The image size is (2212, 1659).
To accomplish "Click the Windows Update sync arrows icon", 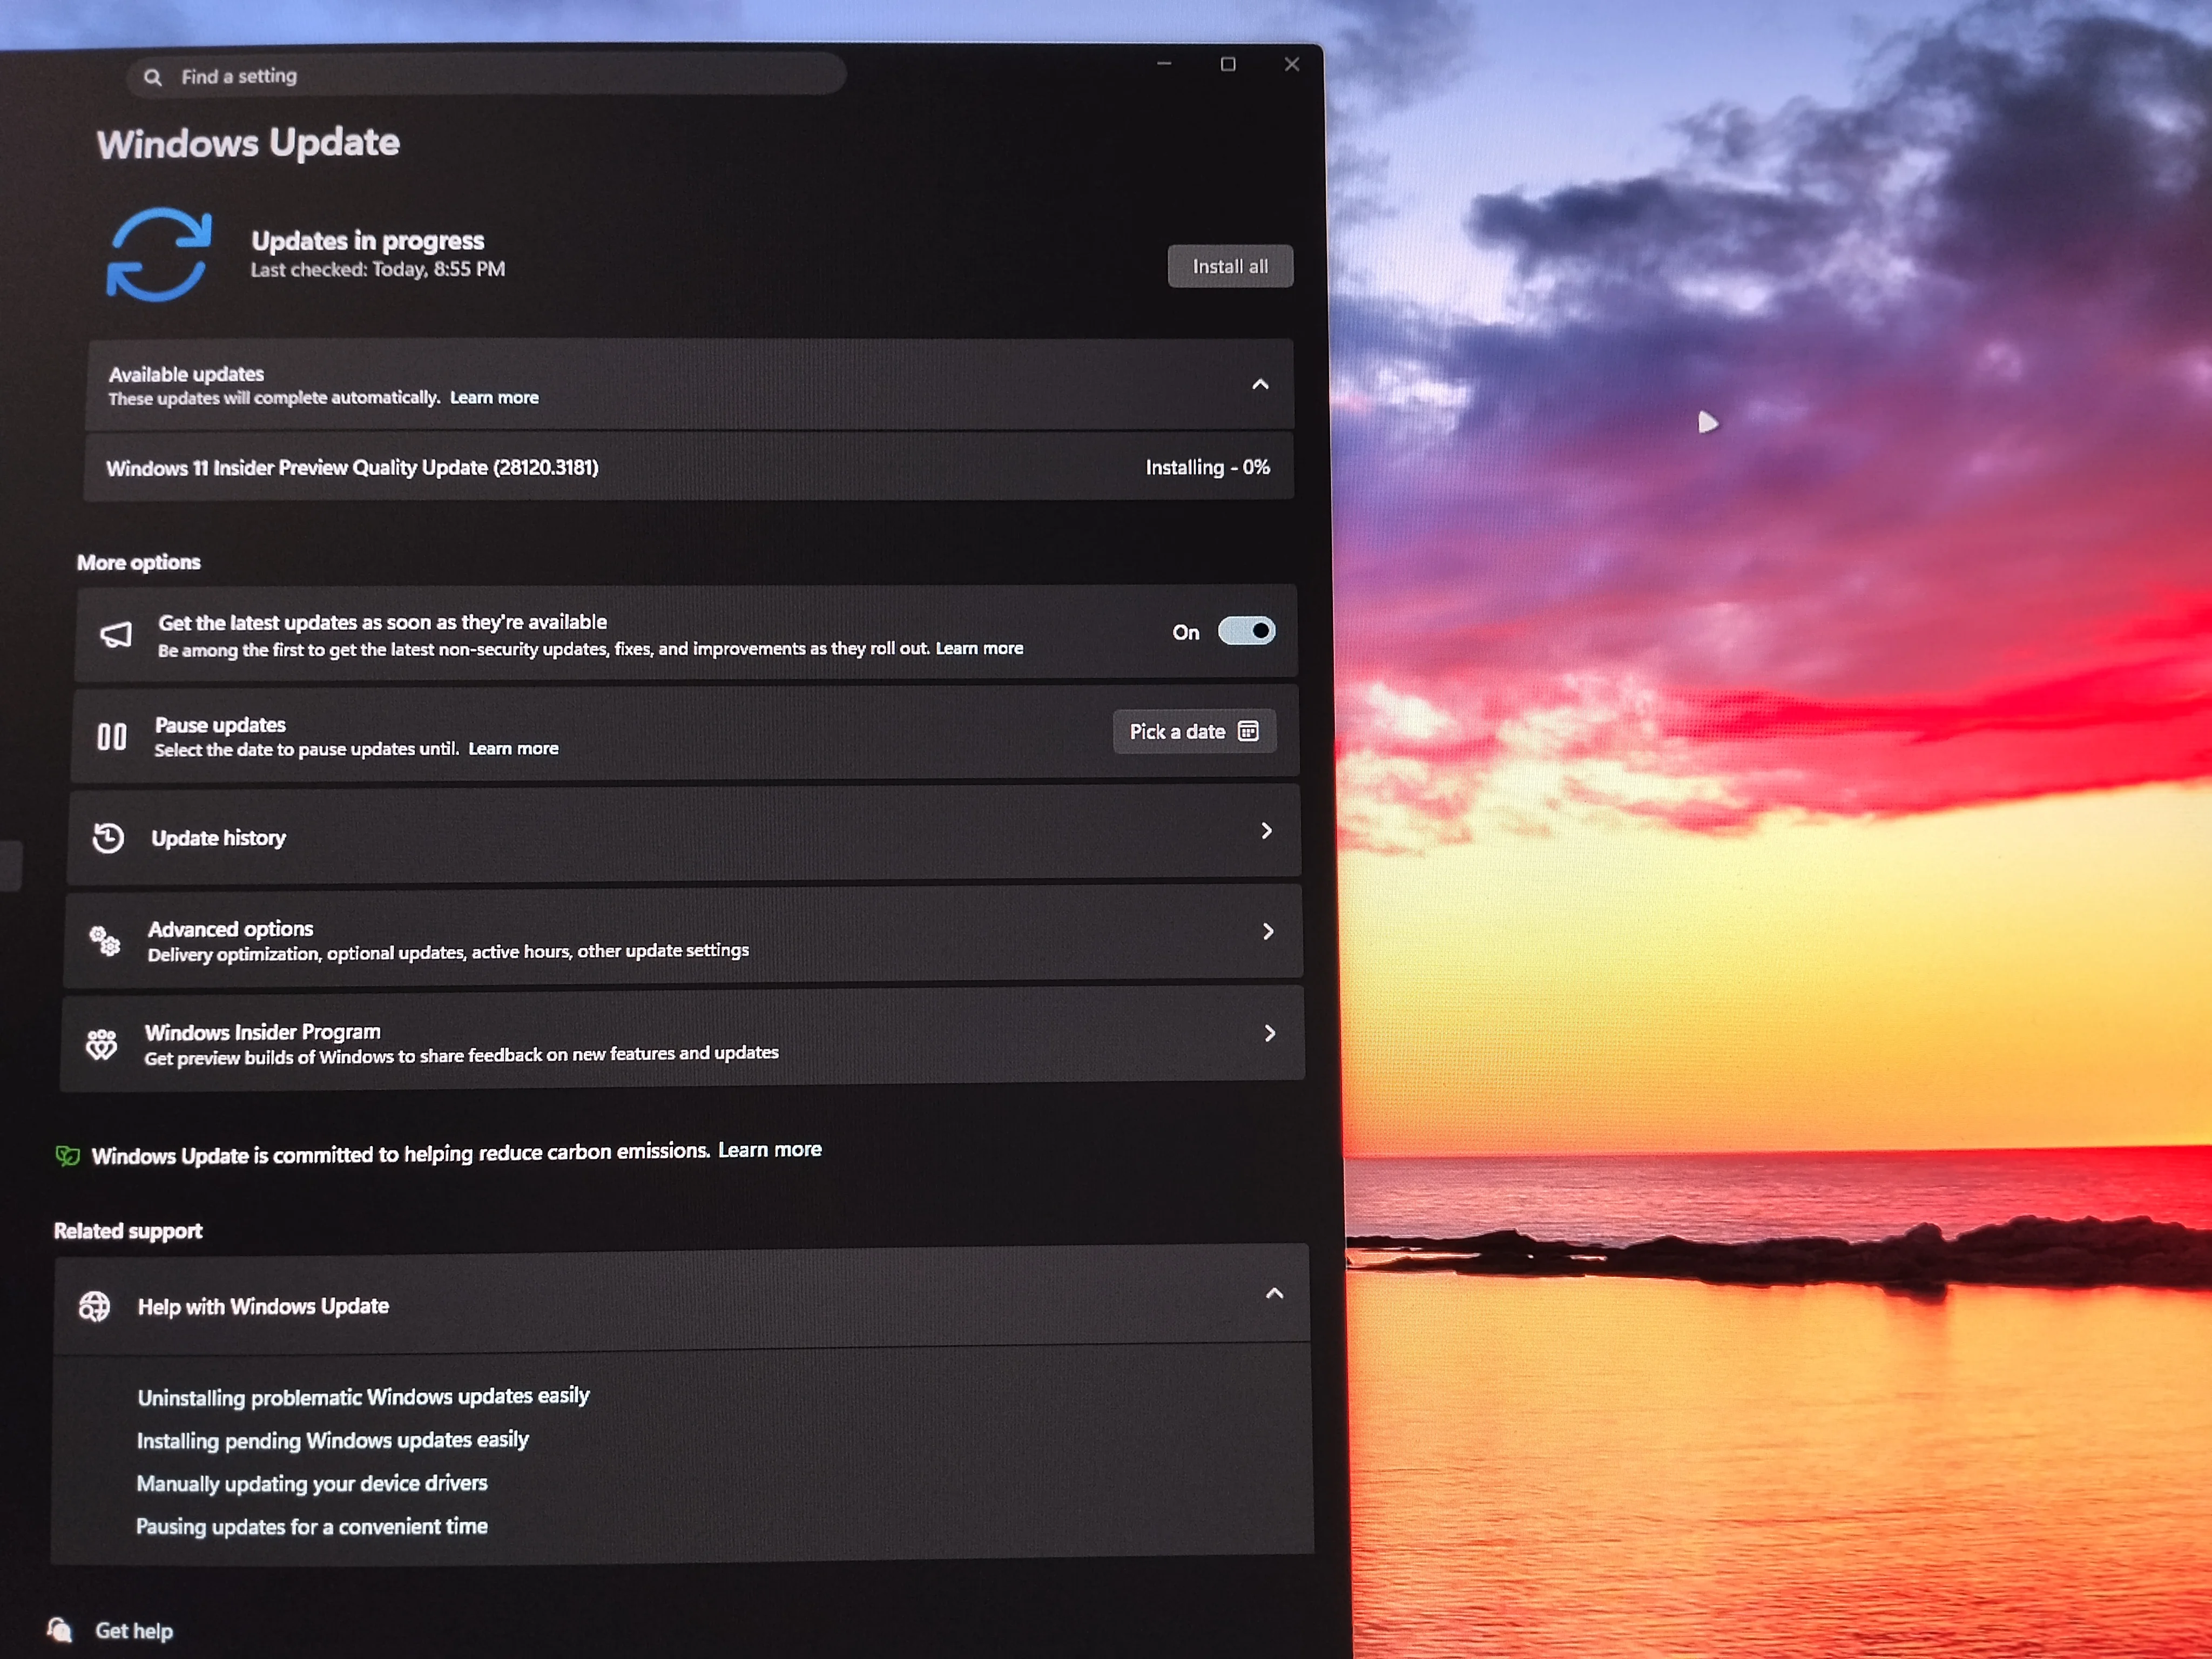I will click(x=159, y=254).
